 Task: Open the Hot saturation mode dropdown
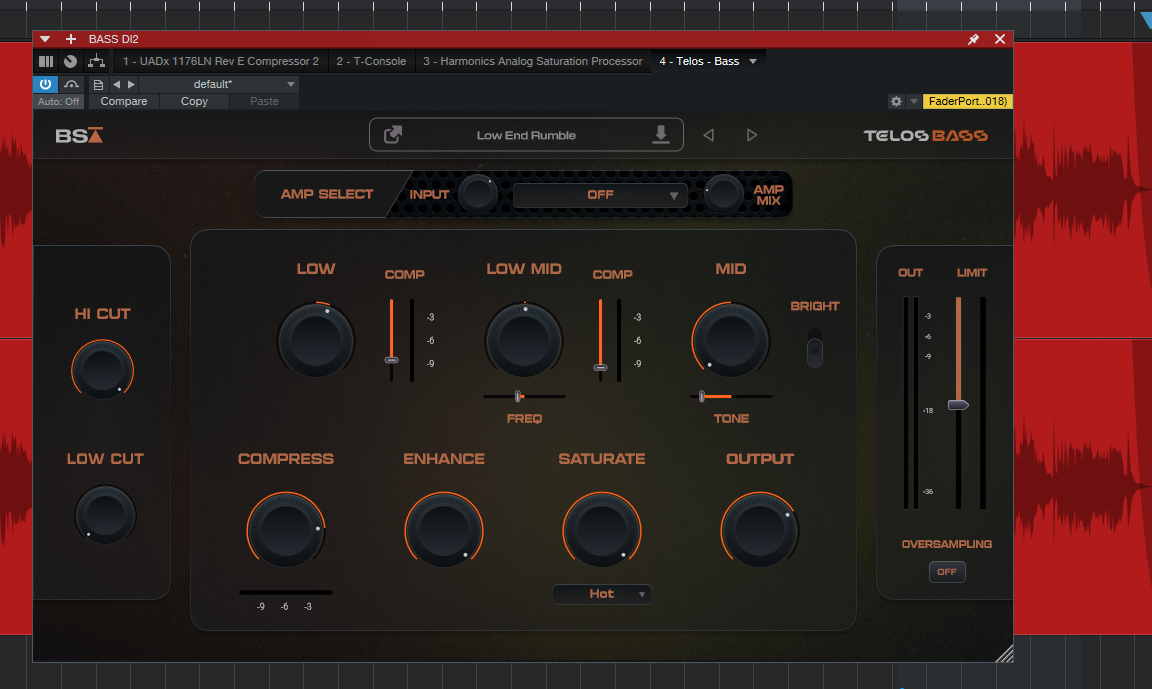coord(602,594)
